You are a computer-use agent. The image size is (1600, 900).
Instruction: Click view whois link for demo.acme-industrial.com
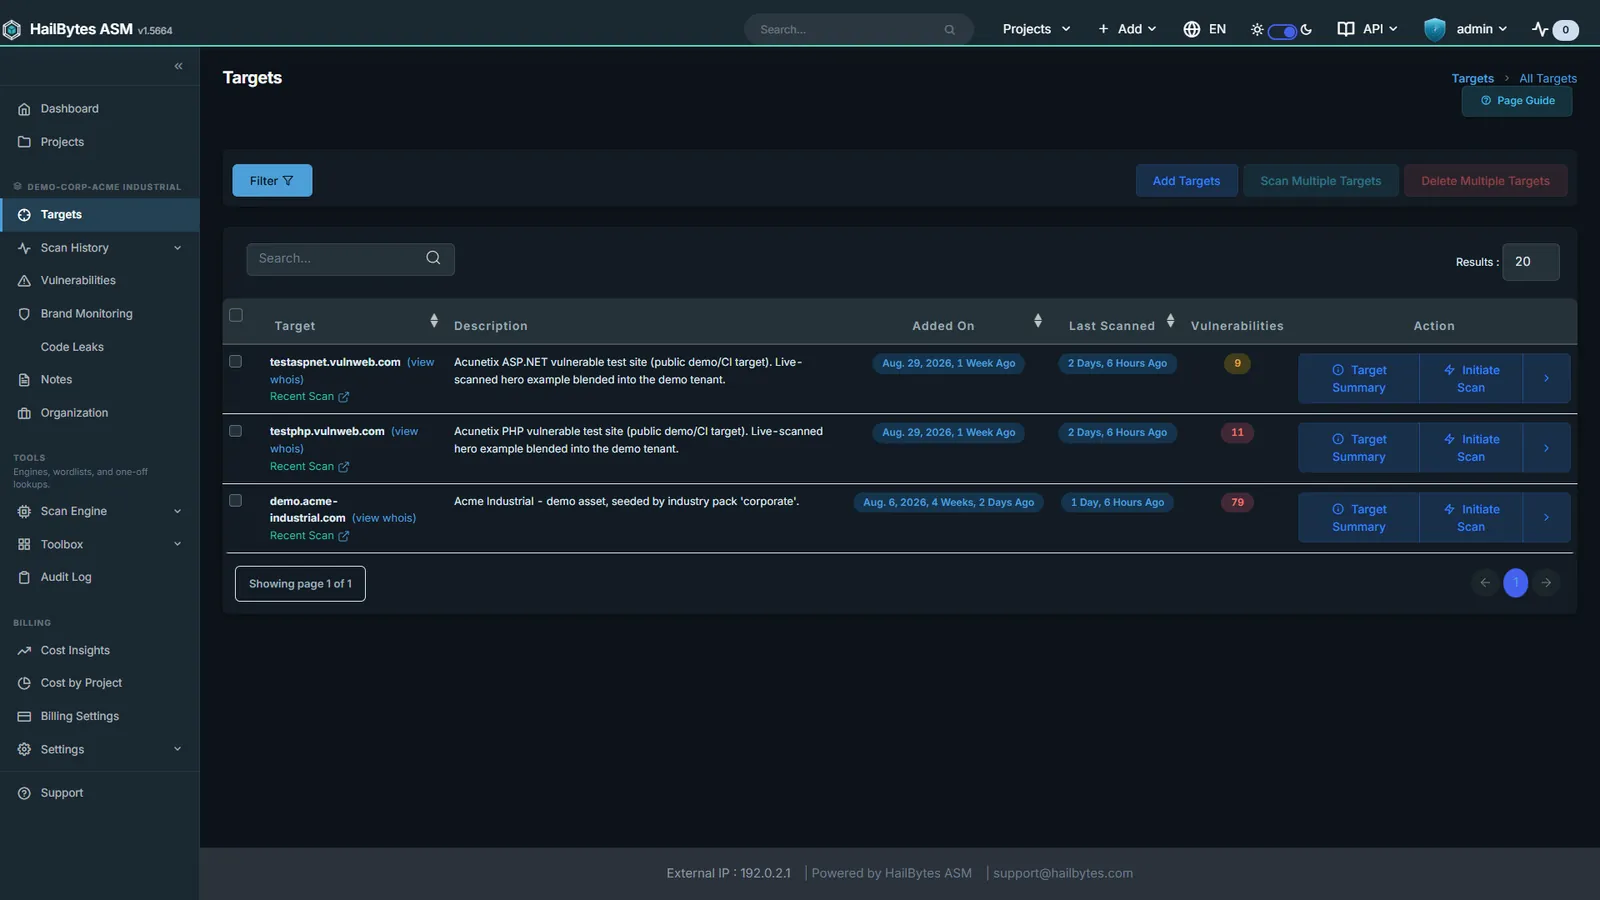pos(384,518)
